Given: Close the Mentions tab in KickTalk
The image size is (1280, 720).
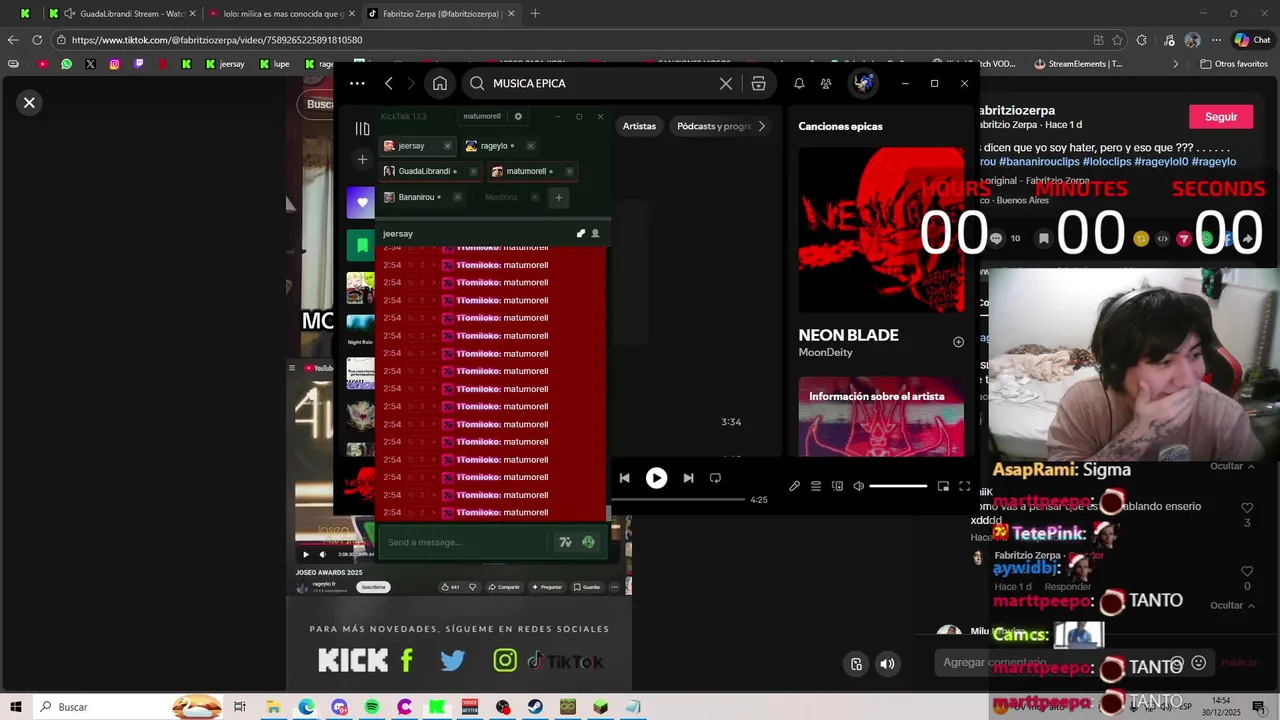Looking at the screenshot, I should (x=534, y=197).
